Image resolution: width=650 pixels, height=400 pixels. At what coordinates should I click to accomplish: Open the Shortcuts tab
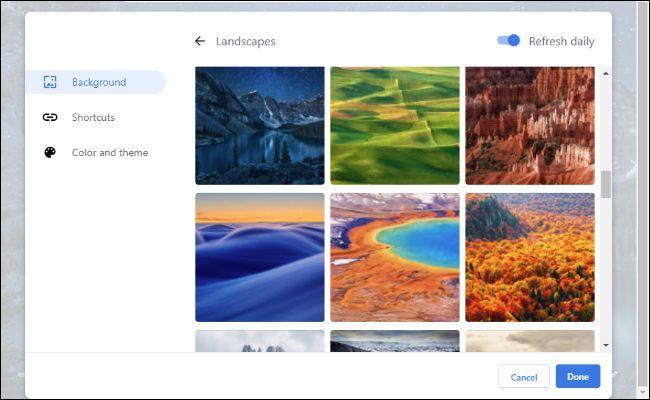(95, 117)
